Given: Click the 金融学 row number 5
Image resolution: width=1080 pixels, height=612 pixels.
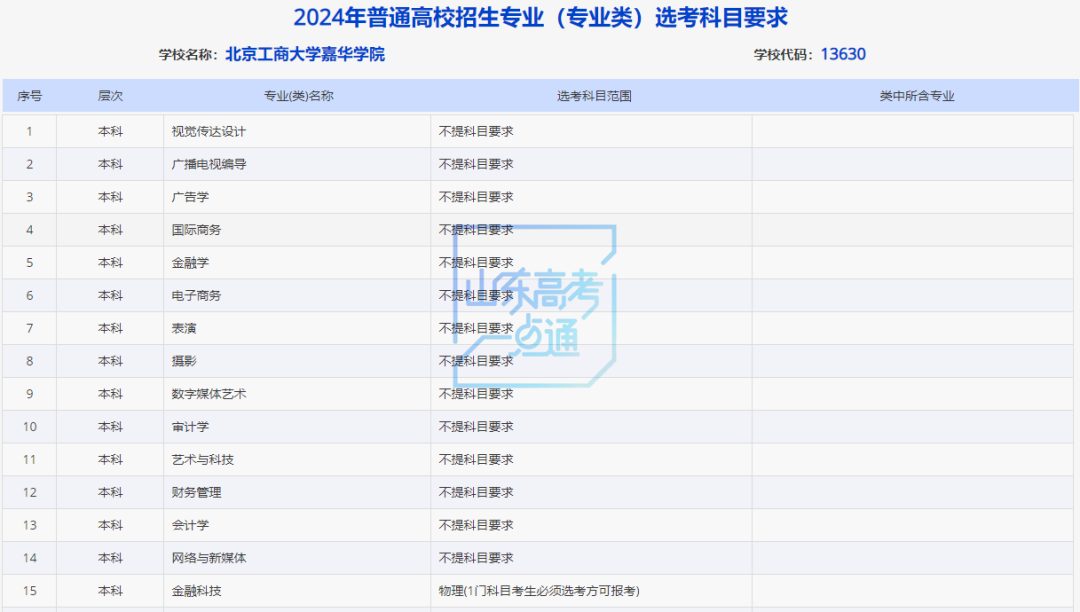Looking at the screenshot, I should tap(30, 262).
